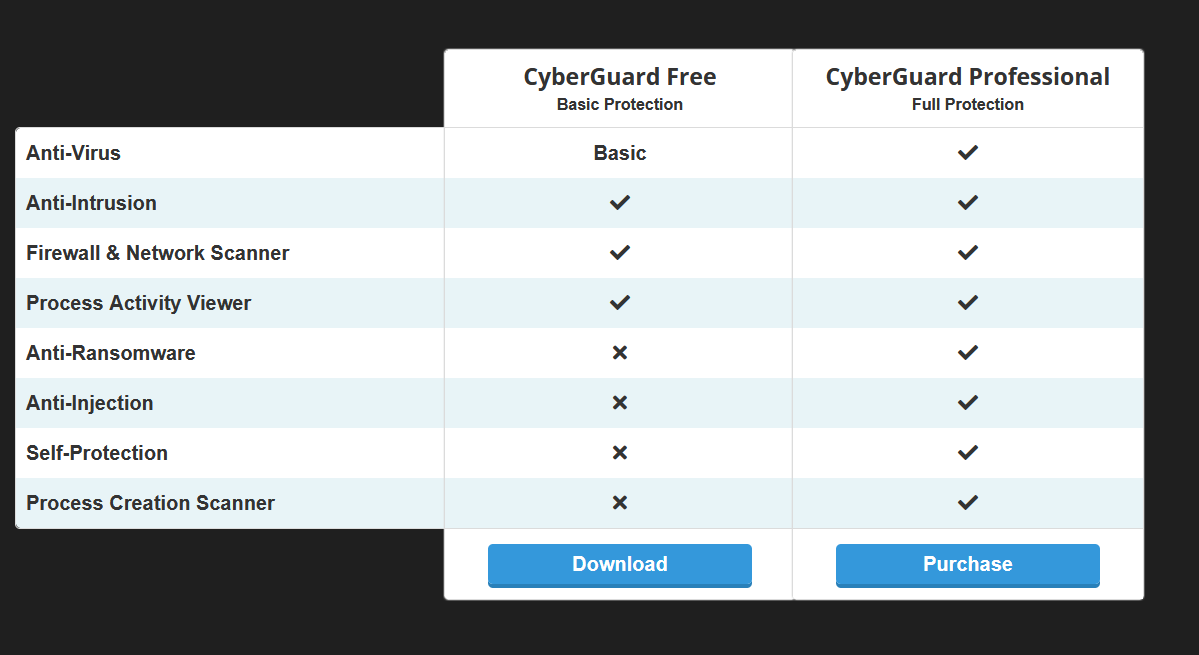1199x655 pixels.
Task: Click the Anti-Virus feature row label
Action: click(73, 153)
